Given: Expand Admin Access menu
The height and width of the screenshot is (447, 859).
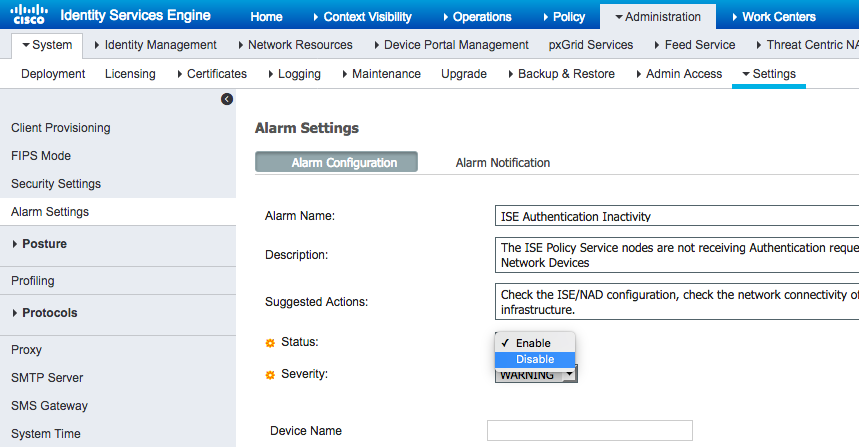Looking at the screenshot, I should click(679, 74).
